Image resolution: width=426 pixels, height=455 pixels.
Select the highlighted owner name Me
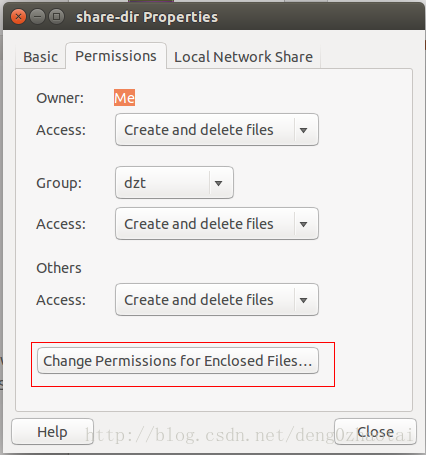(x=124, y=98)
